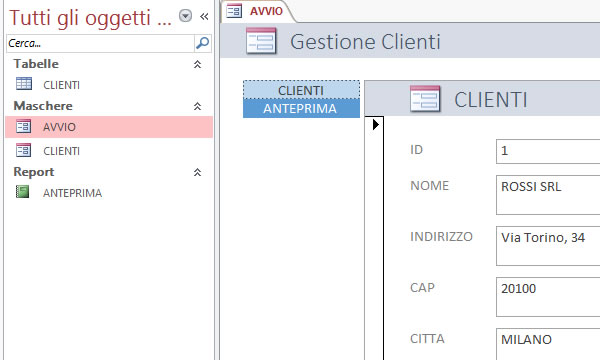Screen dimensions: 600x360
Task: Click the NOME field containing ROSSI SRL
Action: tap(548, 195)
